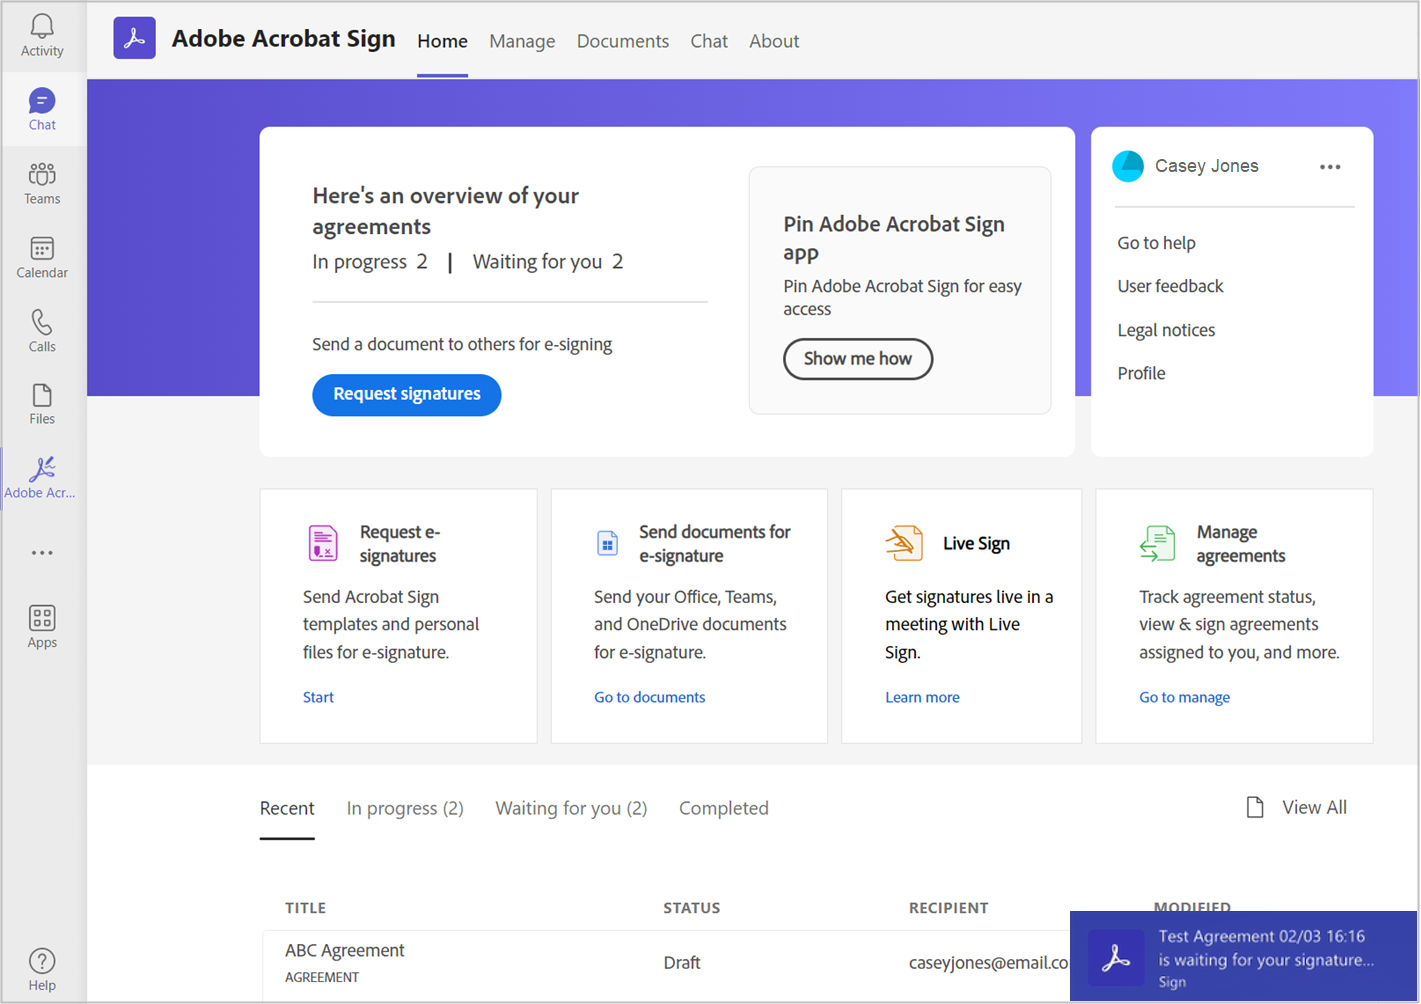Screen dimensions: 1421x1004
Task: Click Go to help link
Action: tap(1156, 243)
